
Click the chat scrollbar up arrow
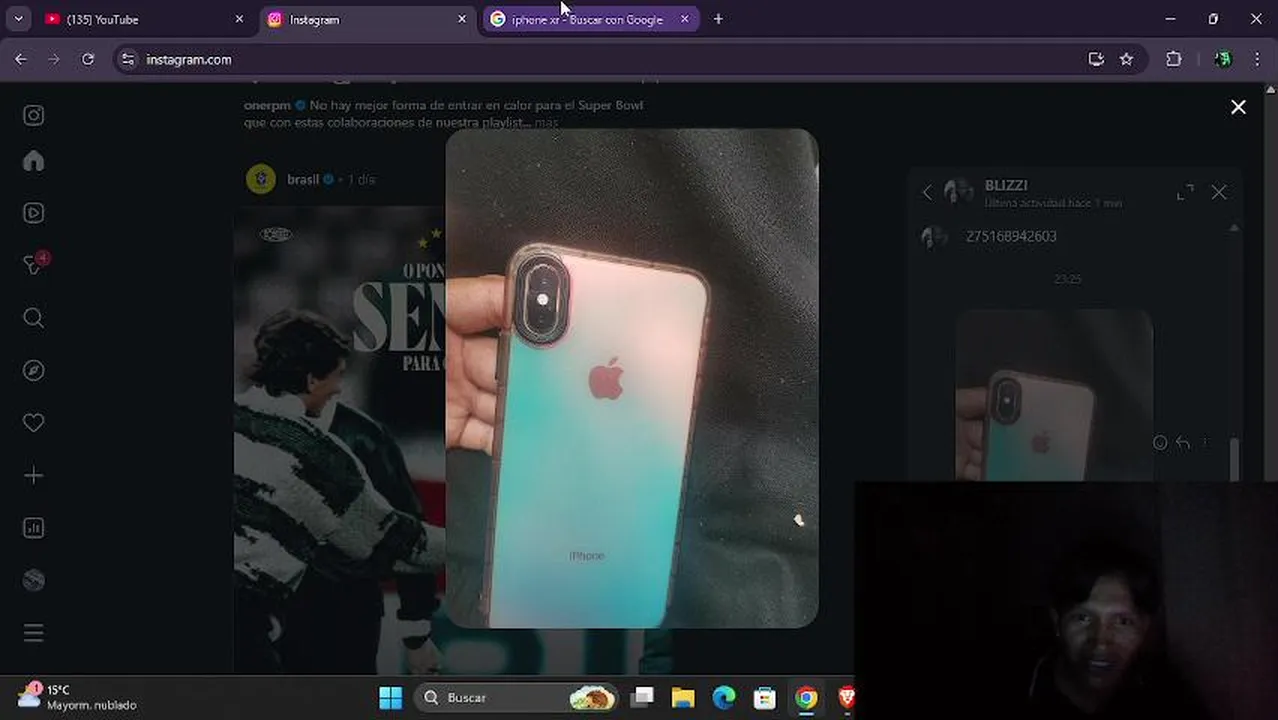coord(1234,228)
